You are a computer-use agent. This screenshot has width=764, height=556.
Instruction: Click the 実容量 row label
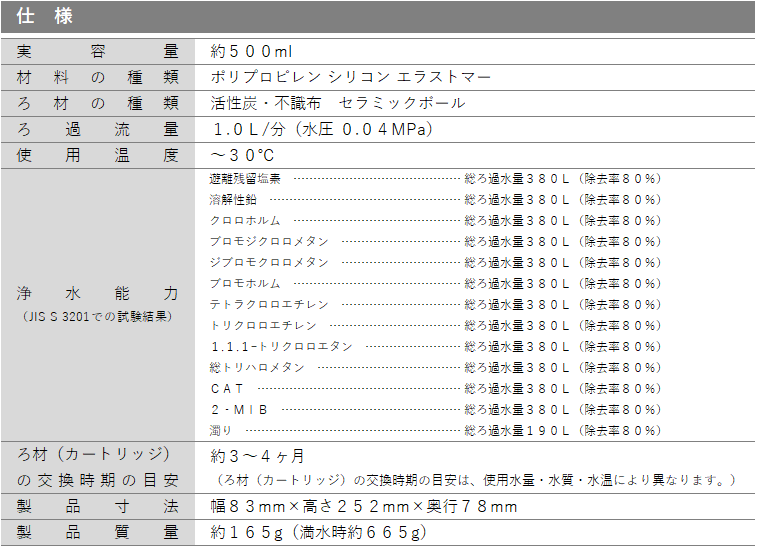(x=98, y=51)
